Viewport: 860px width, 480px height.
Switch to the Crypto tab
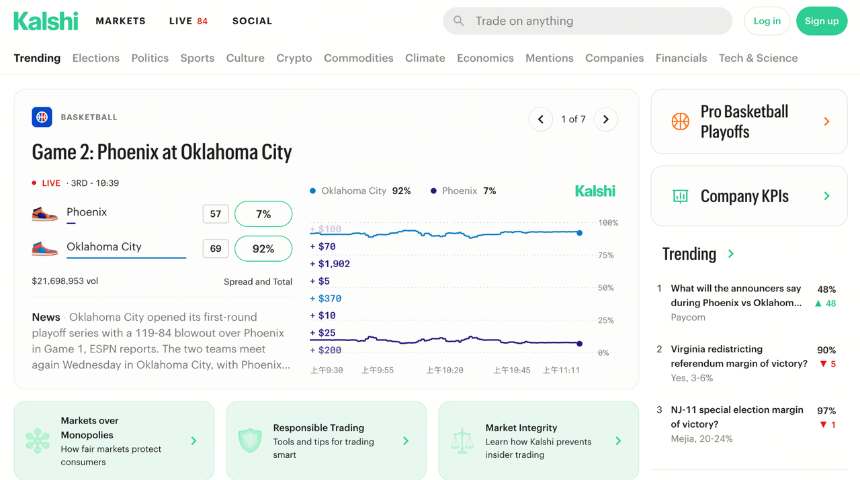tap(294, 58)
